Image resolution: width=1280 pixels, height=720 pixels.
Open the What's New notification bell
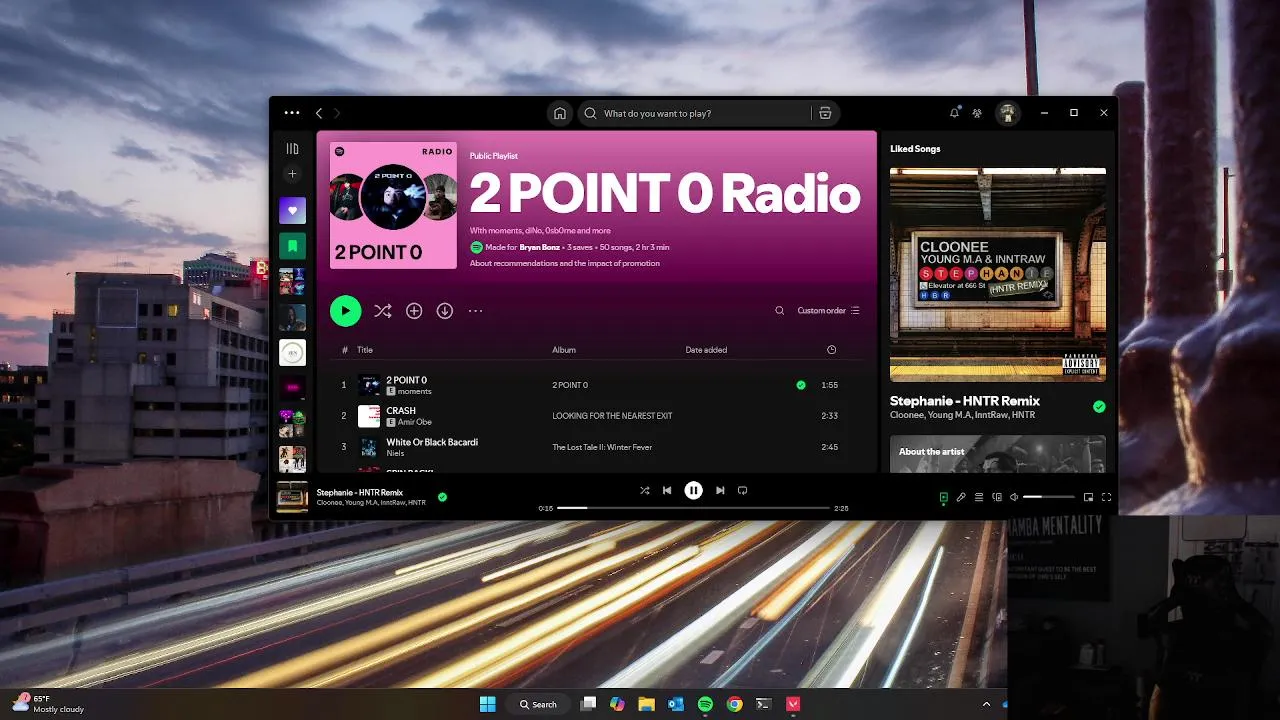pyautogui.click(x=954, y=113)
